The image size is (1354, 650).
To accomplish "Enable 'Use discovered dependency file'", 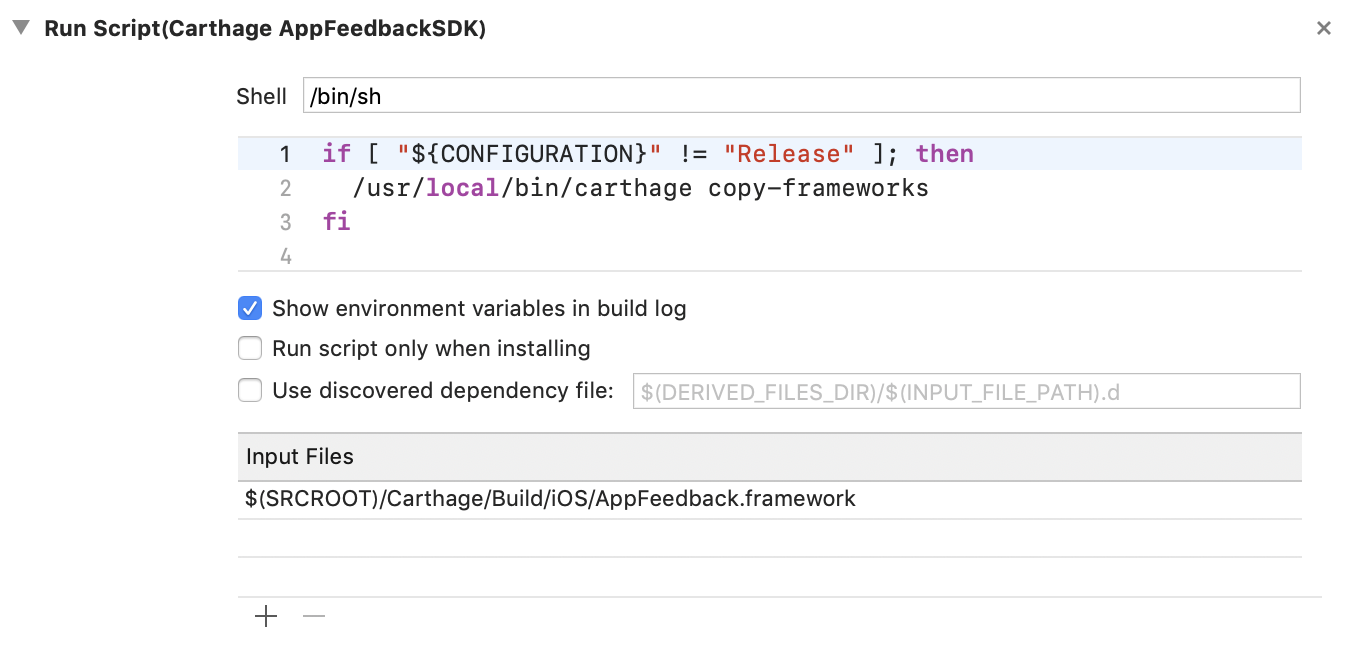I will tap(249, 390).
